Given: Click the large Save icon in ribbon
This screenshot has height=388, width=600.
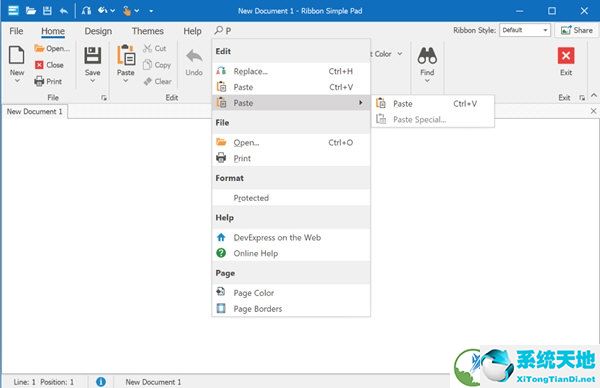Looking at the screenshot, I should tap(93, 55).
